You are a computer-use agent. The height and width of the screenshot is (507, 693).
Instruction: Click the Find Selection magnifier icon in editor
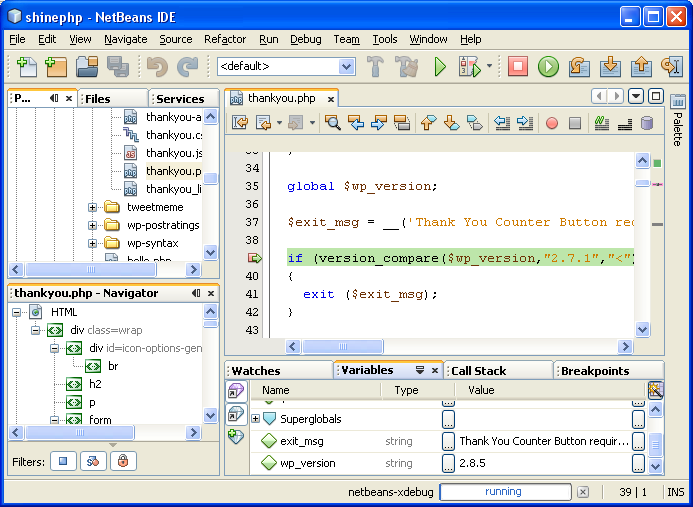332,123
